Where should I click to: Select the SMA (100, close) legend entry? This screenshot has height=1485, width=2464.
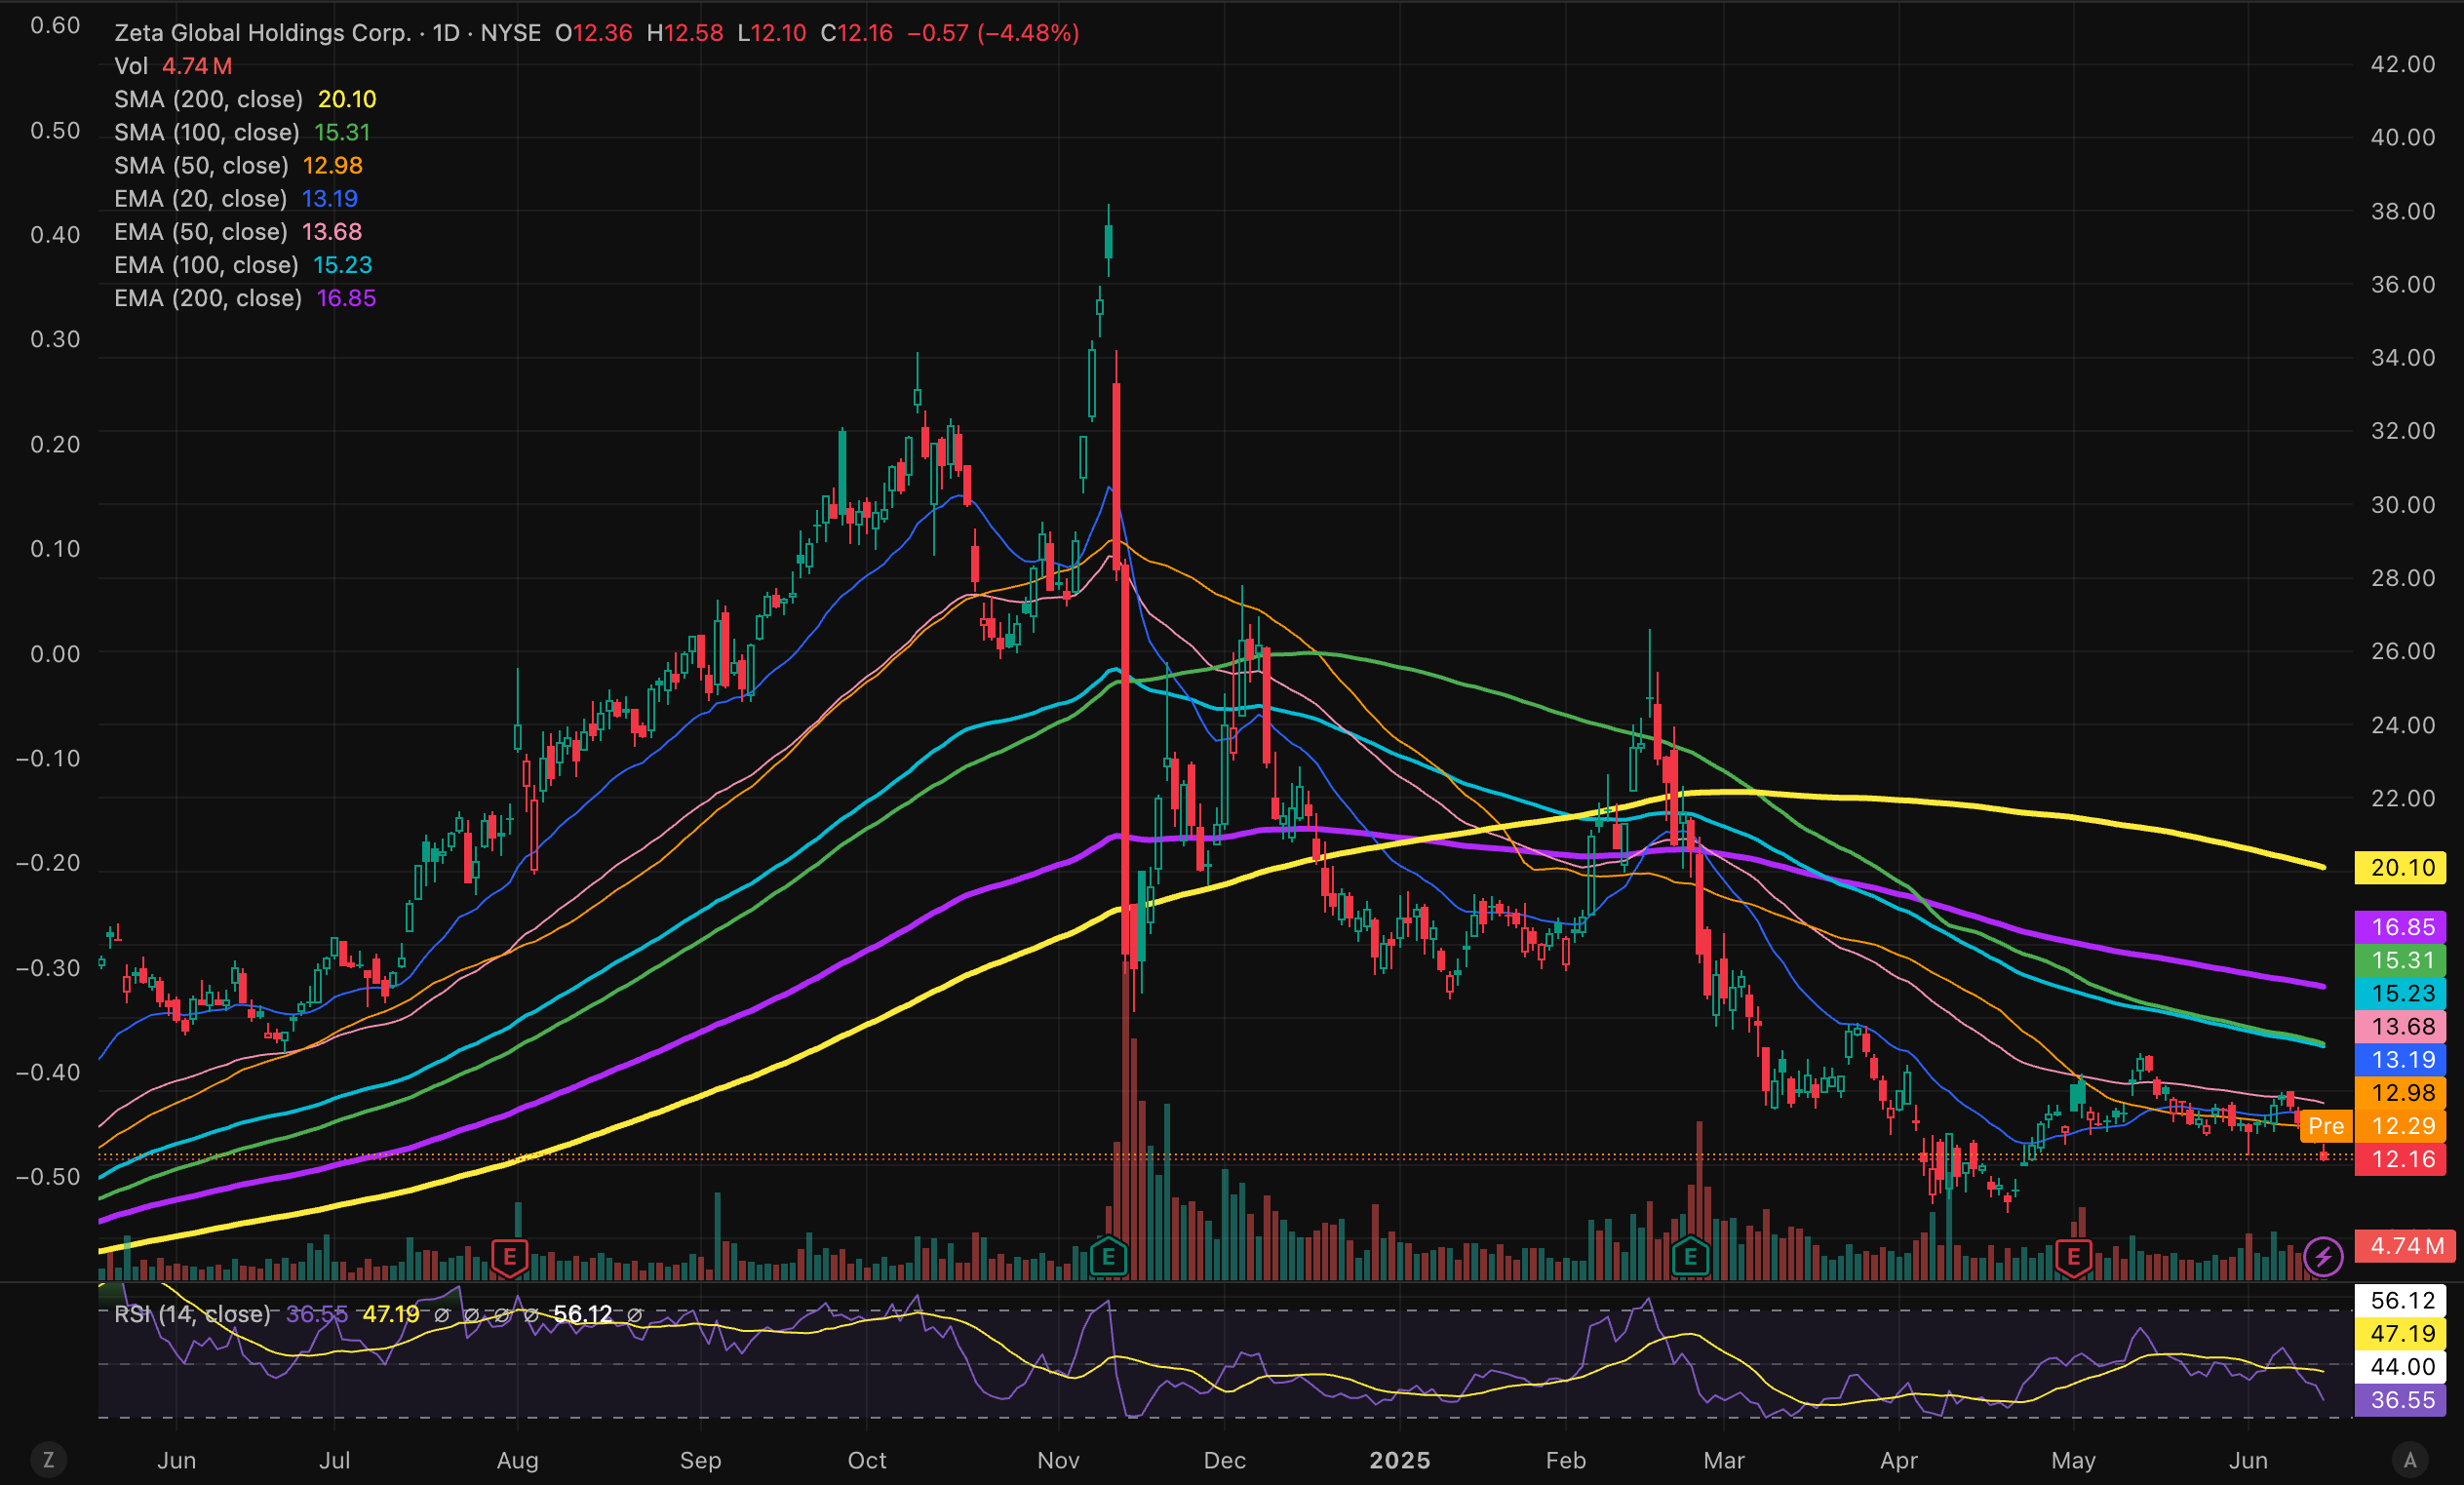(x=242, y=132)
